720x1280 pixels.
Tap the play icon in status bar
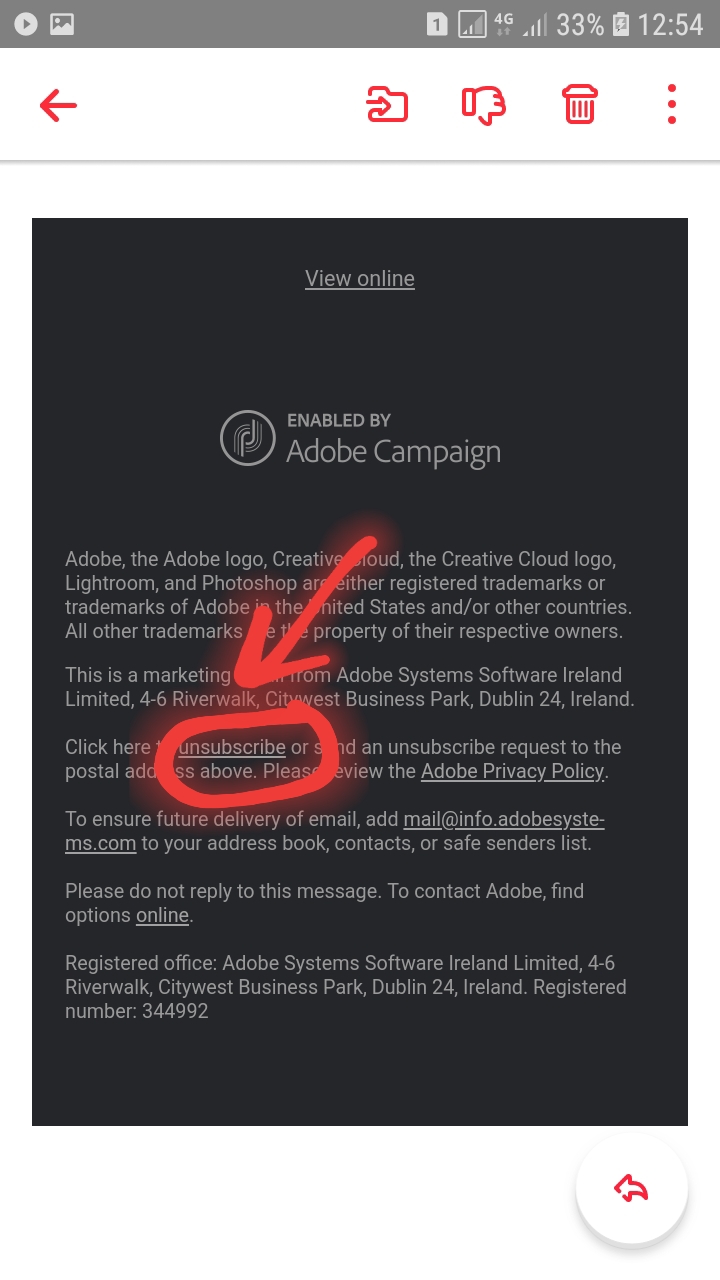click(26, 24)
